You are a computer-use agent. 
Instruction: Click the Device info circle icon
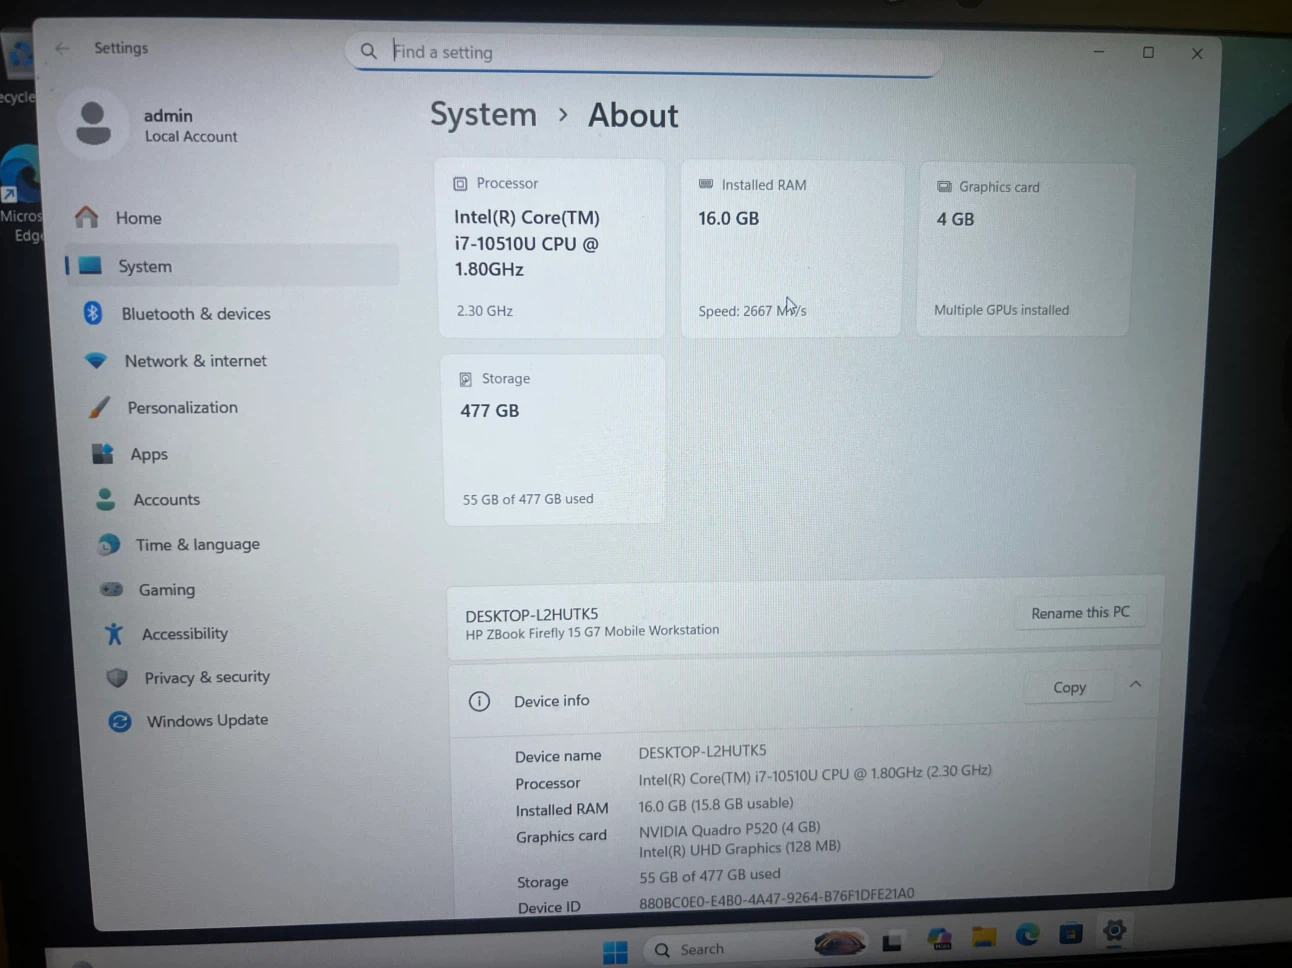479,701
